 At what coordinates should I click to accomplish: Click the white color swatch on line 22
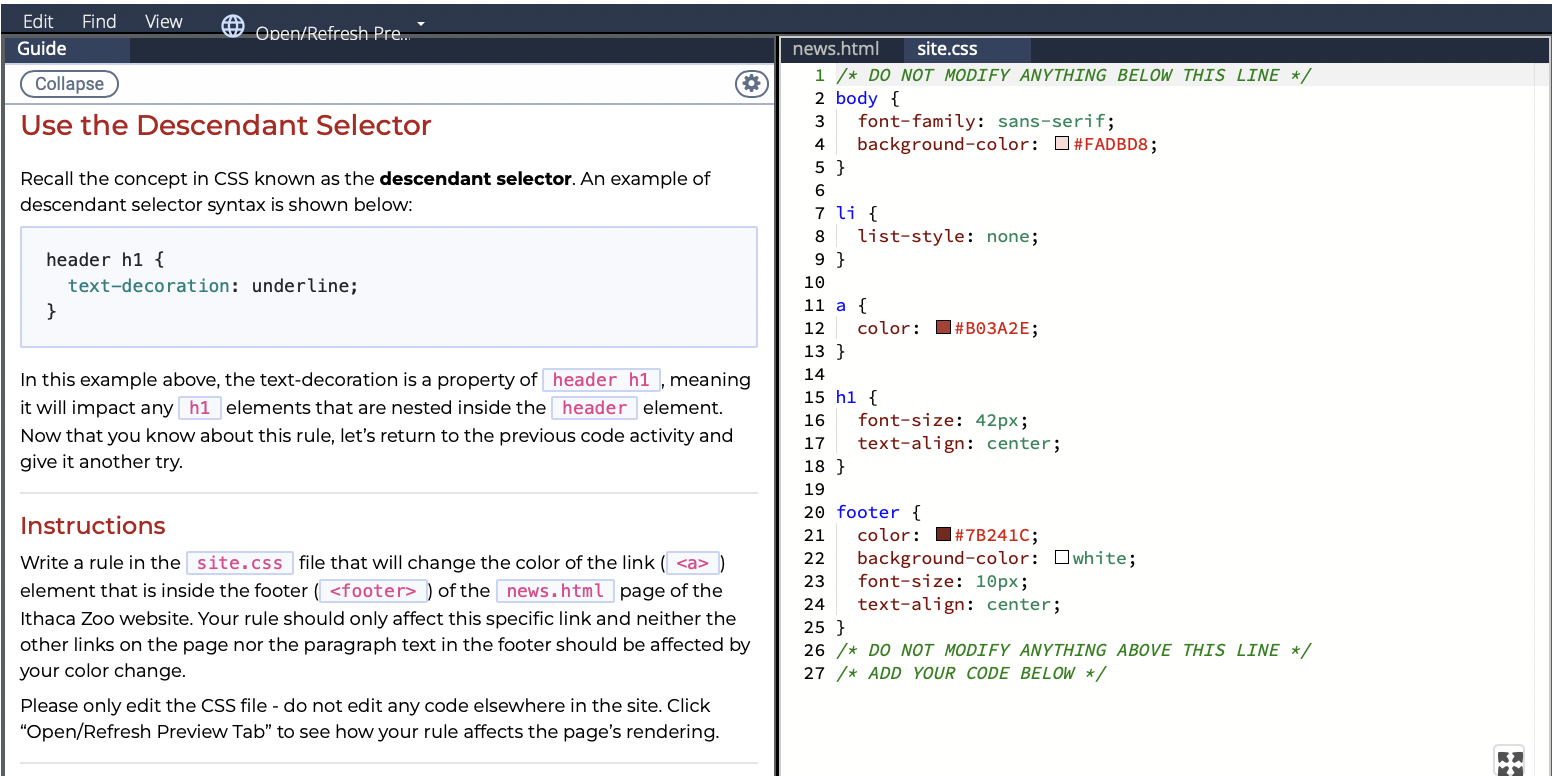click(x=1063, y=558)
